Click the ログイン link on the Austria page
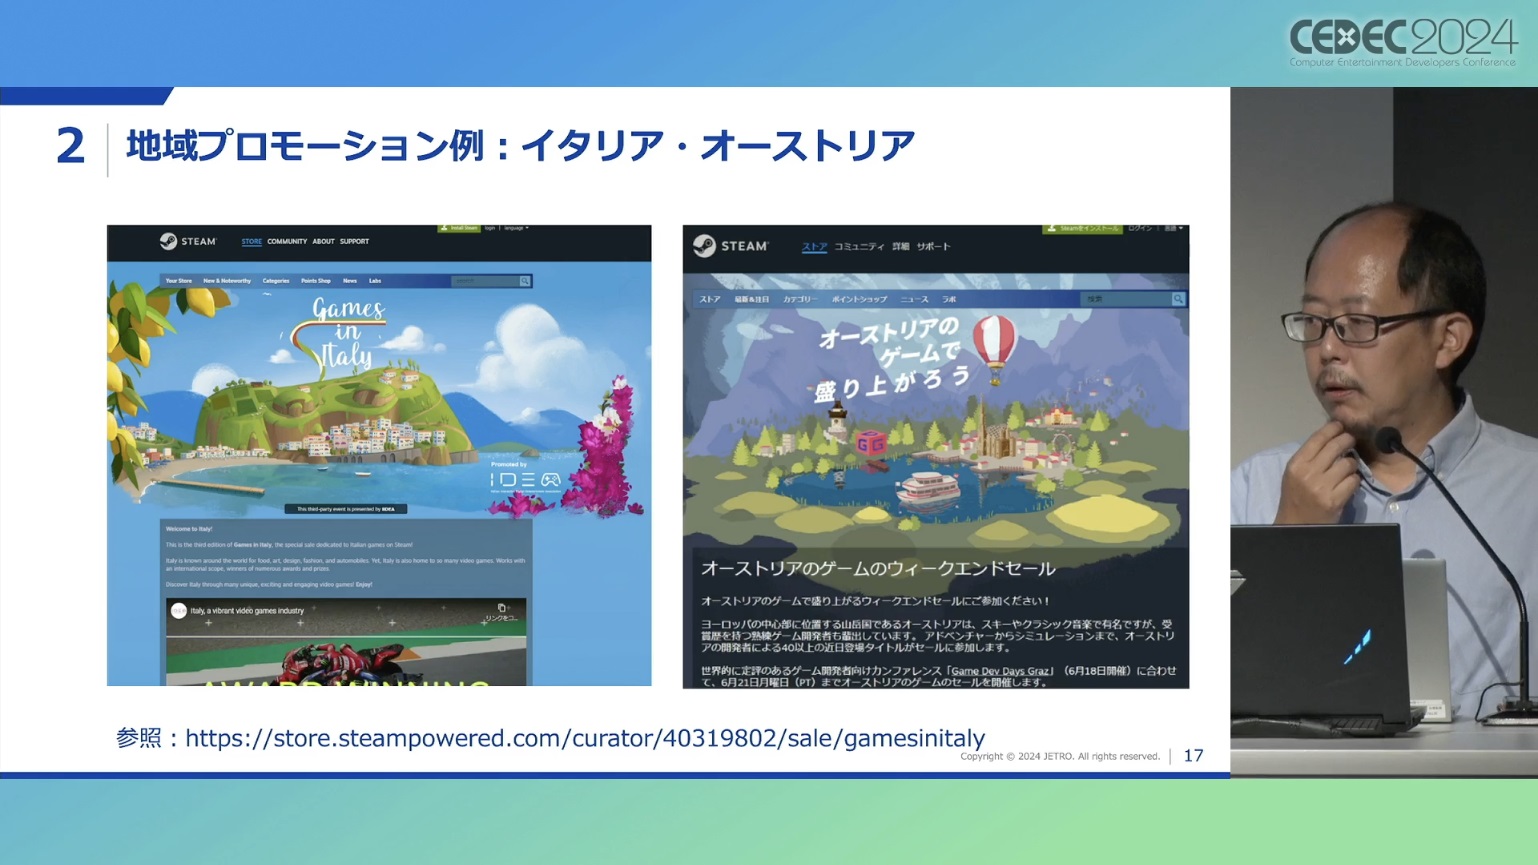This screenshot has height=865, width=1538. pyautogui.click(x=1140, y=229)
